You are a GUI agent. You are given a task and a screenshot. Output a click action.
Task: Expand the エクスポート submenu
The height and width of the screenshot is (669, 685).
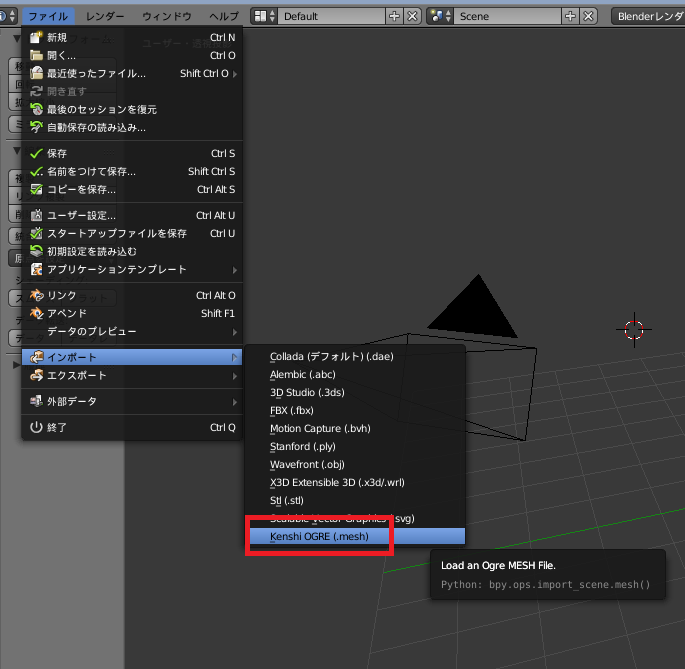point(132,375)
